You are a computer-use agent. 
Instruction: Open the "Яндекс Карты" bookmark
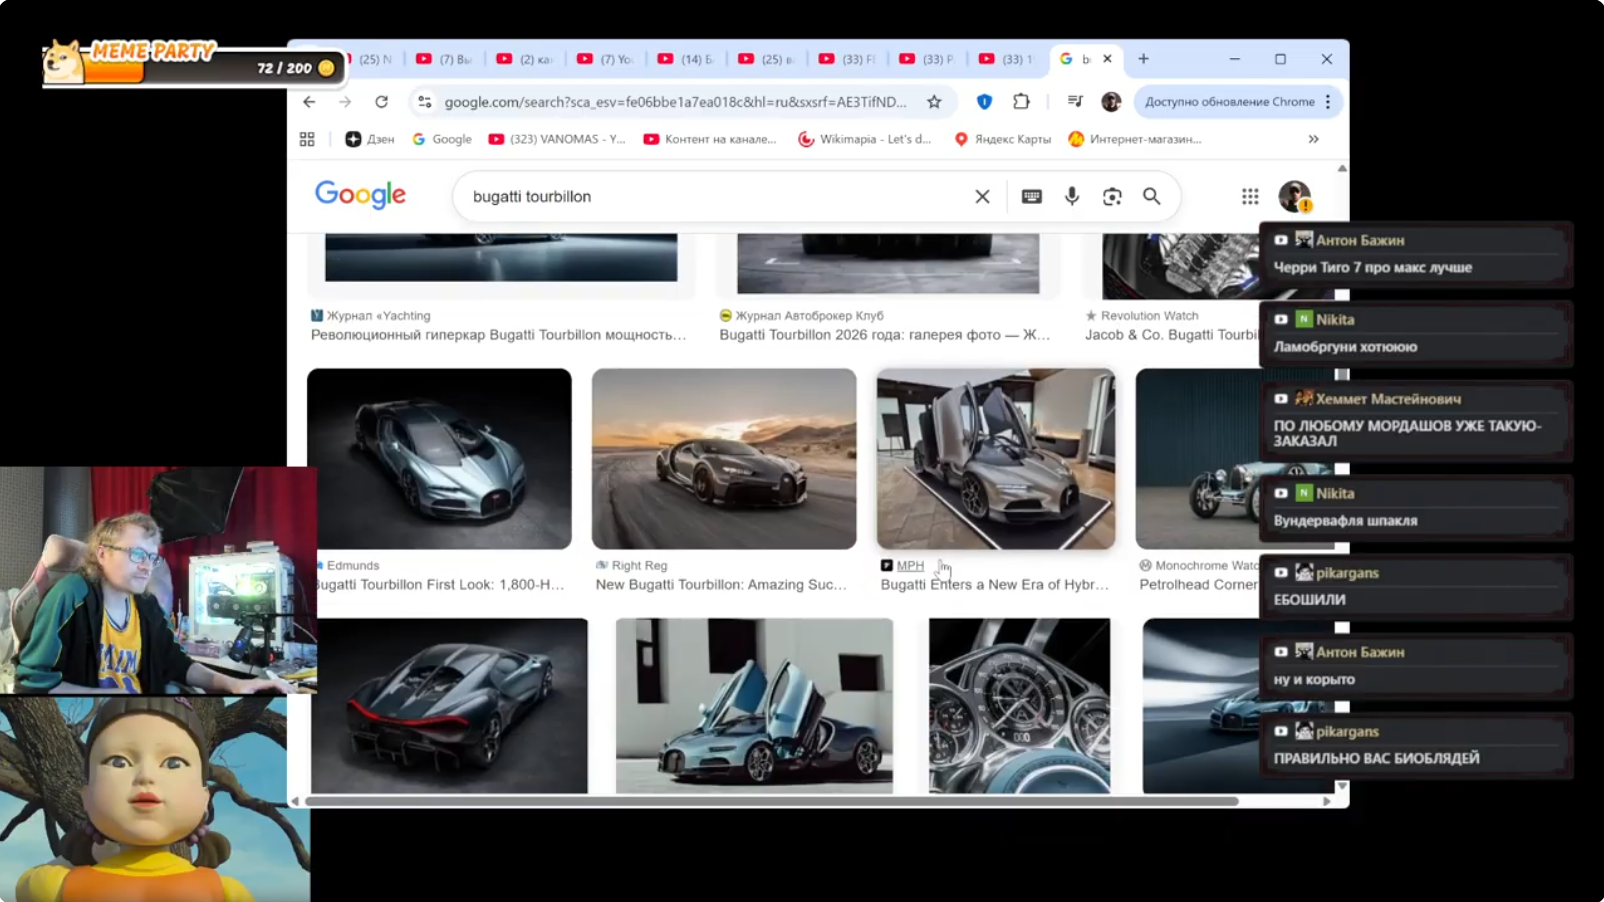pos(1002,139)
